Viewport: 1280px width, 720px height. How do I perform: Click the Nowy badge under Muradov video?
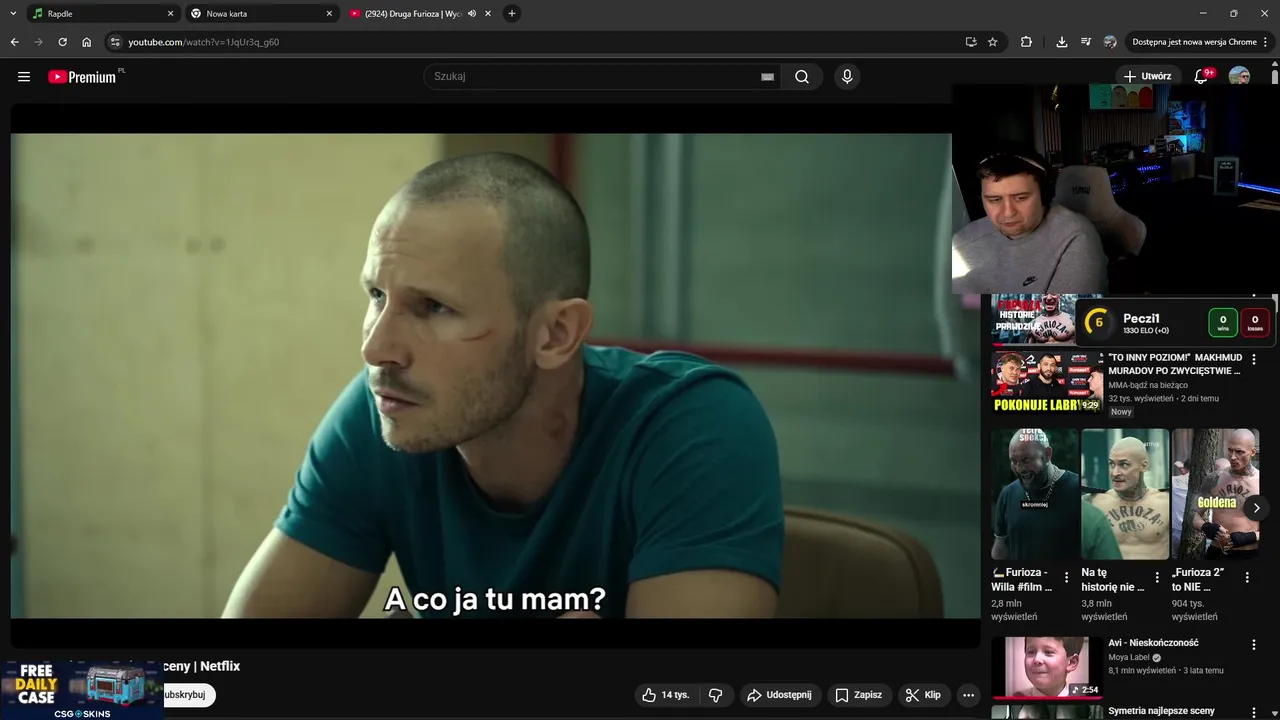(1121, 412)
